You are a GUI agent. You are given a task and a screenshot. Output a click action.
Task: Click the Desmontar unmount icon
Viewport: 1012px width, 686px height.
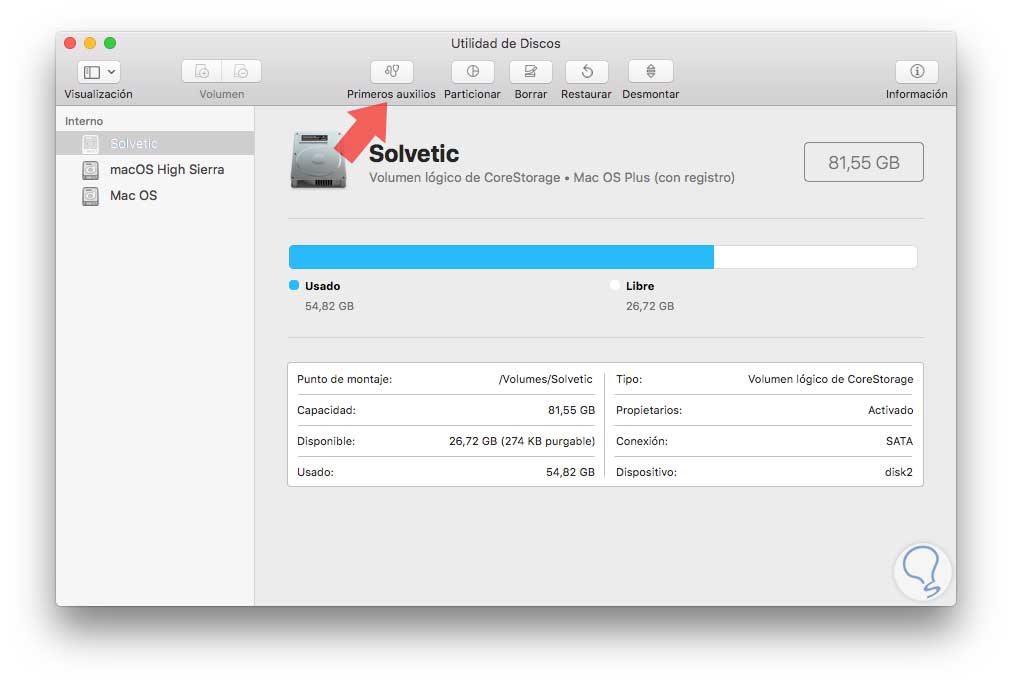coord(651,71)
